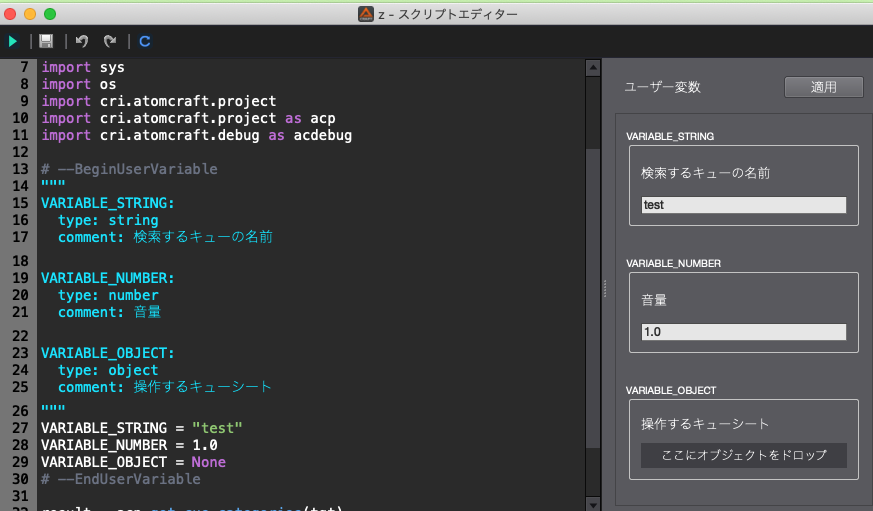Image resolution: width=873 pixels, height=511 pixels.
Task: Click the ここにオブジェクトをドロップ drop area
Action: (x=743, y=455)
